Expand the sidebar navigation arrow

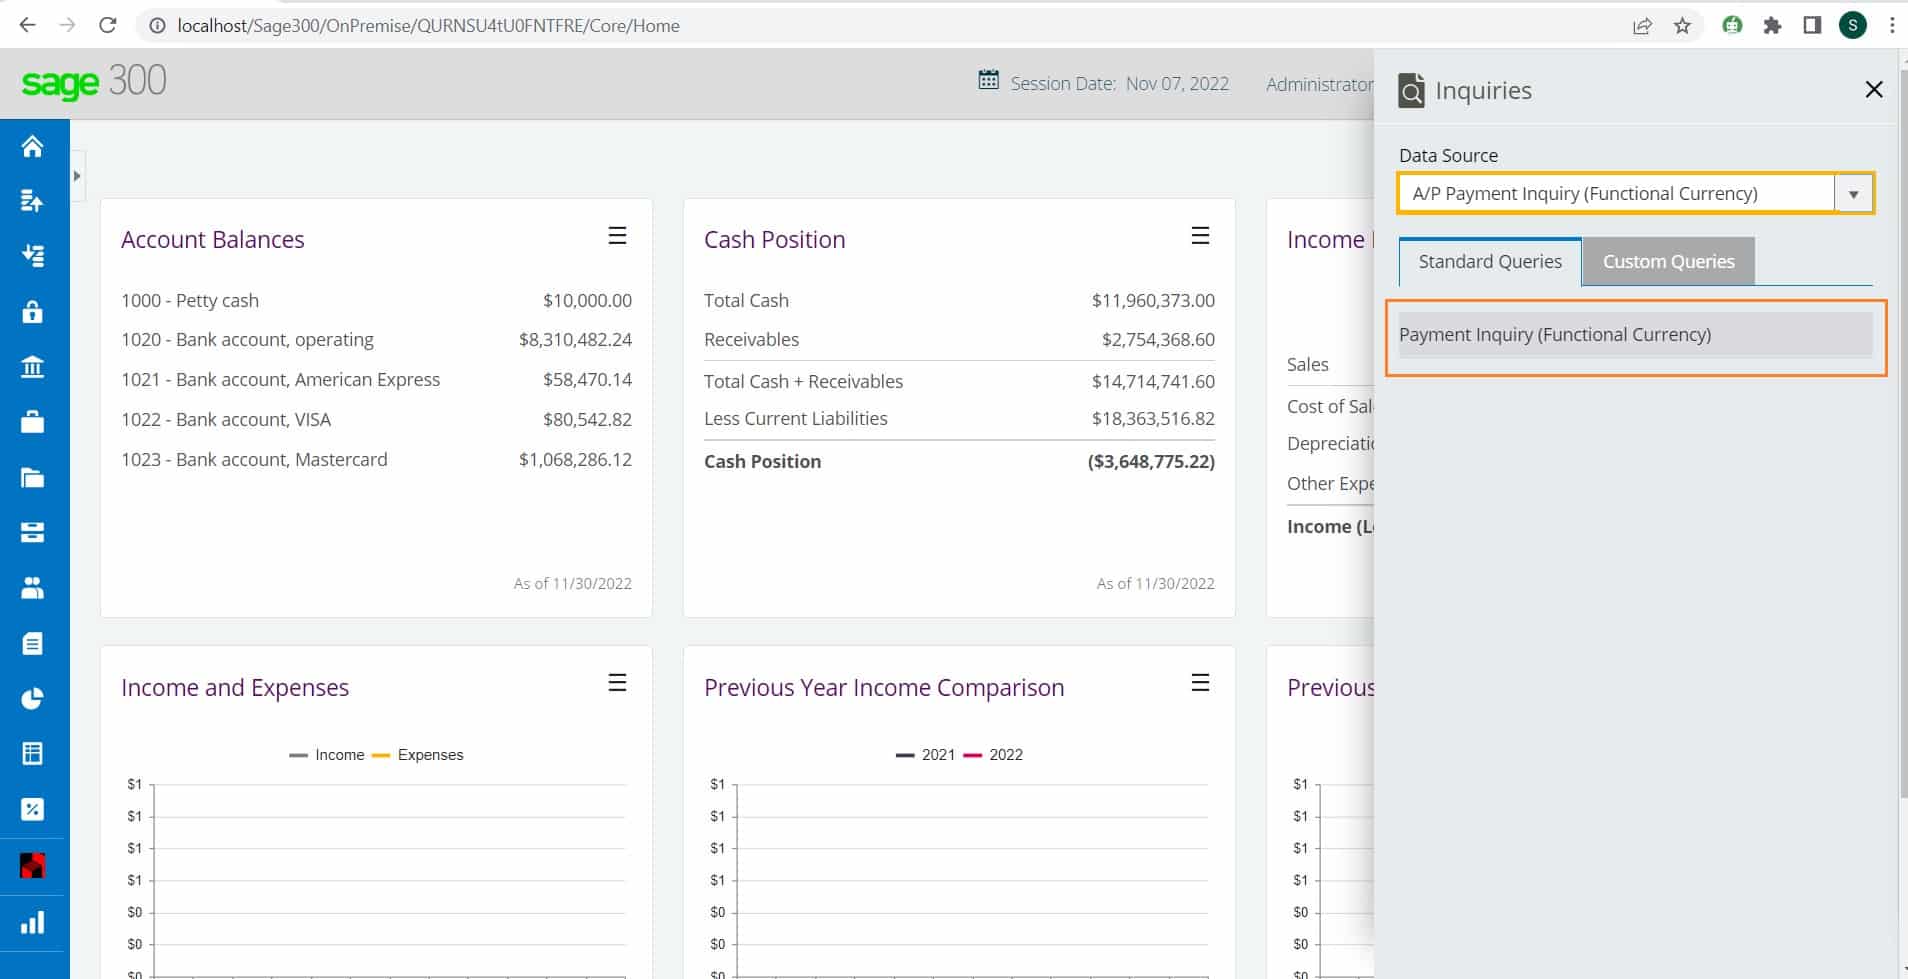pos(77,176)
